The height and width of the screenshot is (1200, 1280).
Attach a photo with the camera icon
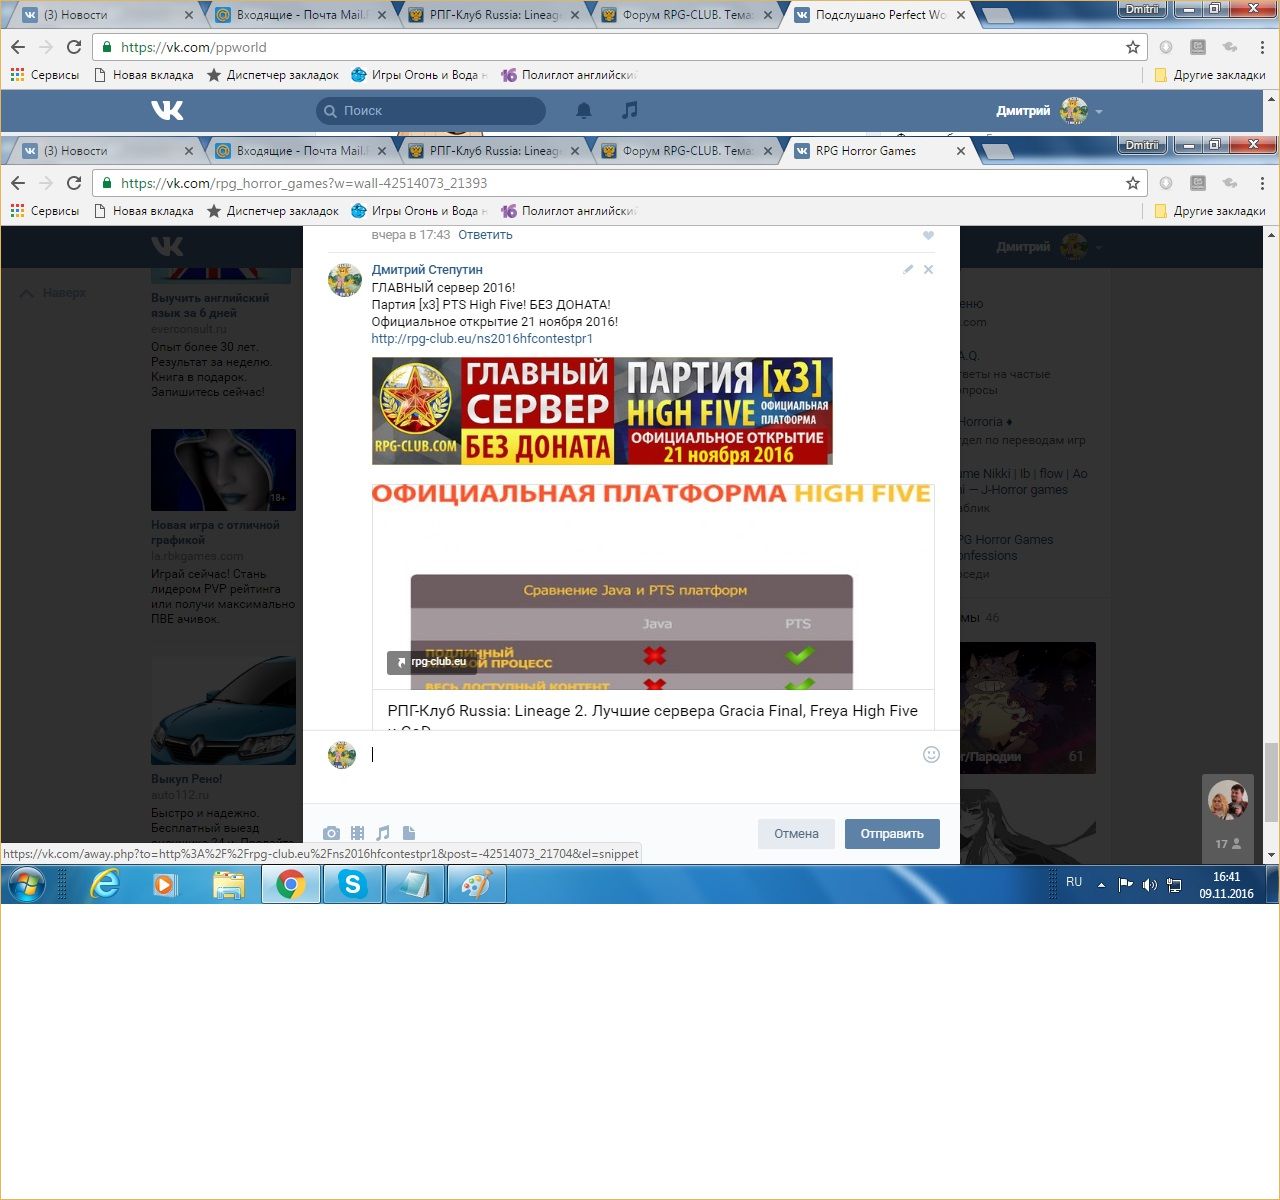pyautogui.click(x=332, y=833)
